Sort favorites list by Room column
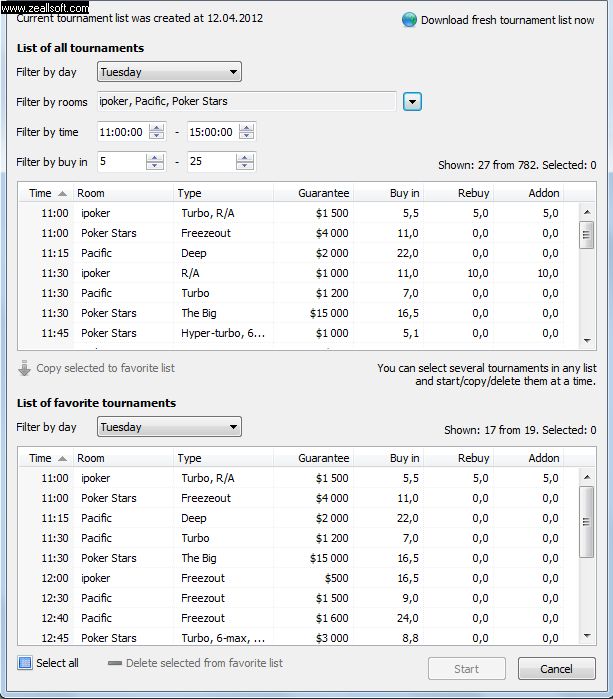613x699 pixels. (123, 458)
